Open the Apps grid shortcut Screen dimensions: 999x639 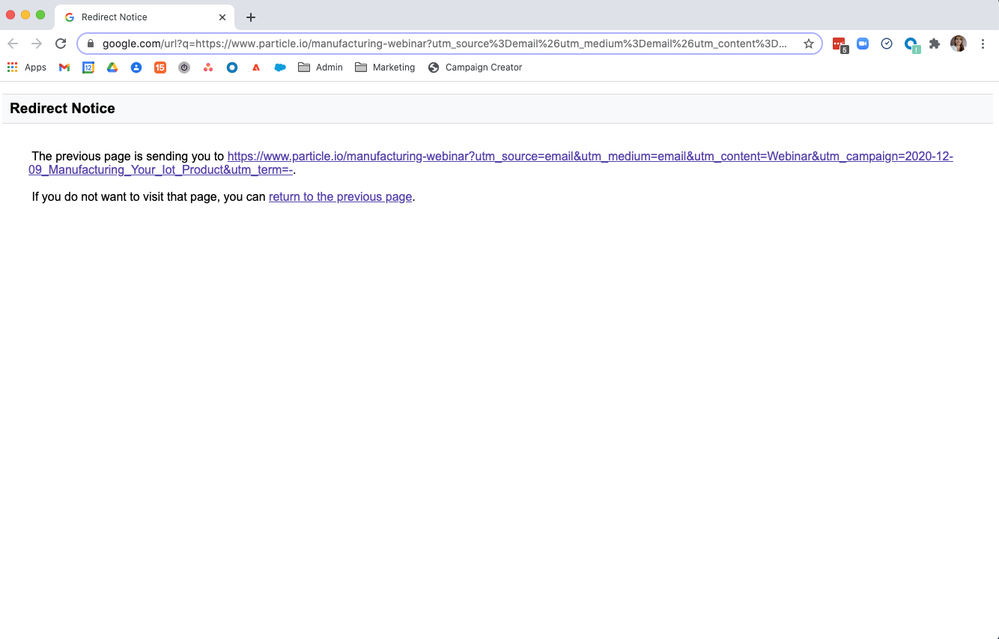(27, 68)
